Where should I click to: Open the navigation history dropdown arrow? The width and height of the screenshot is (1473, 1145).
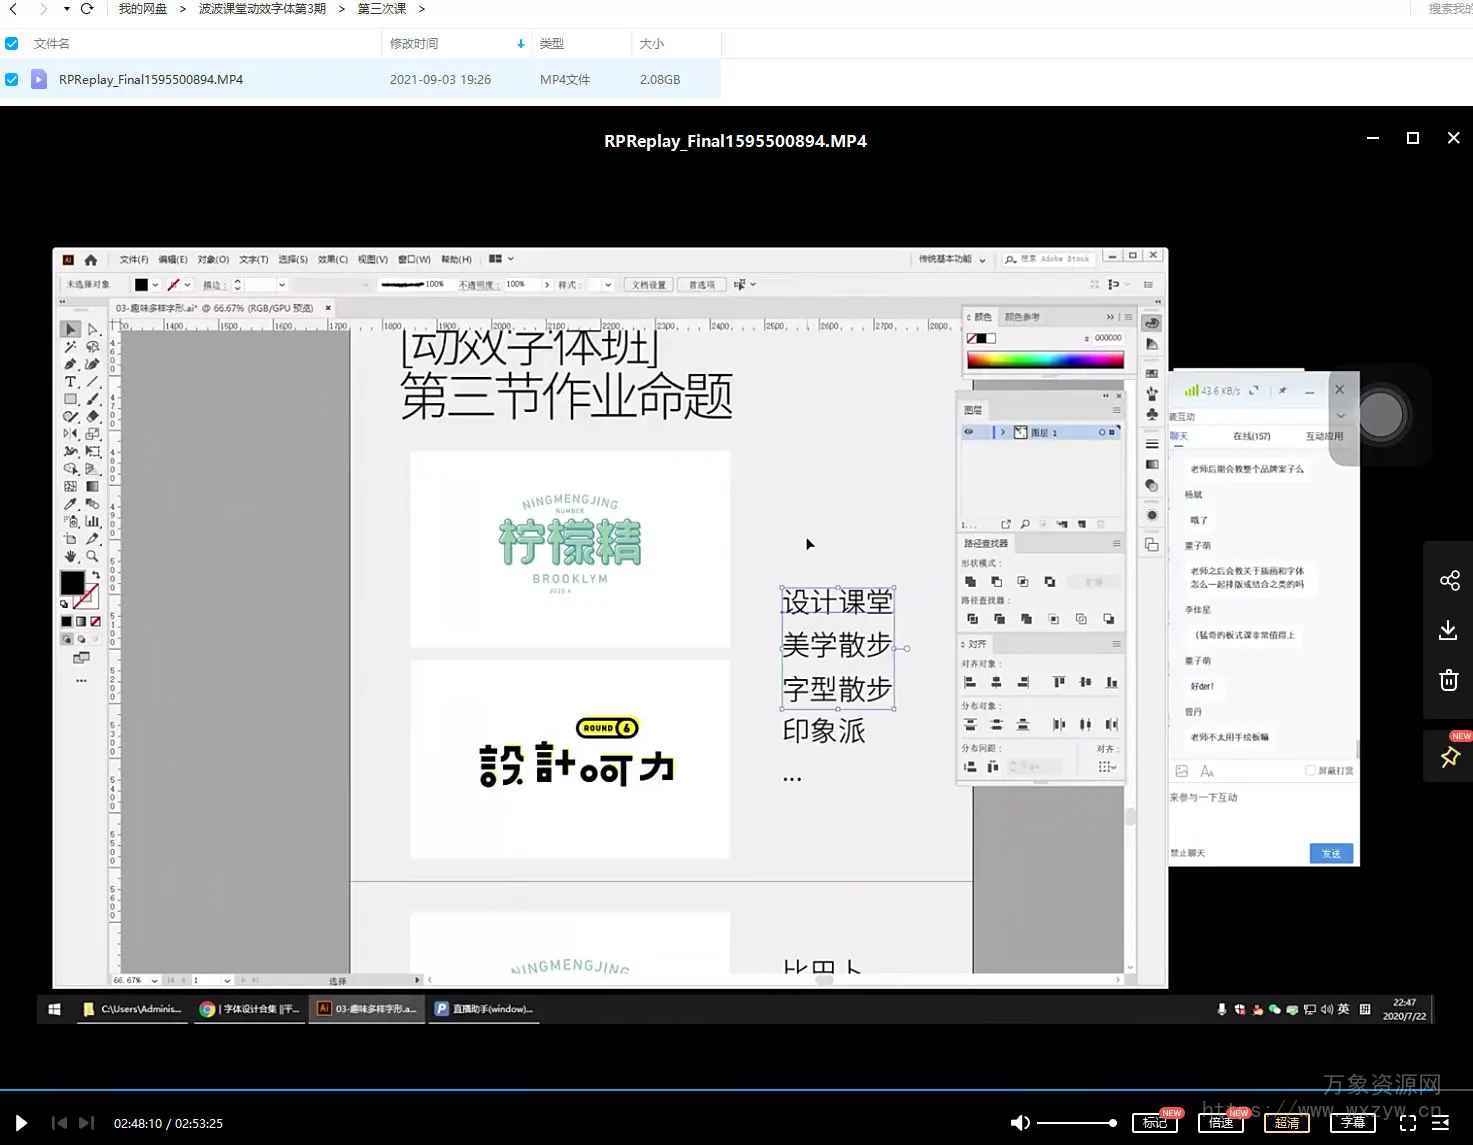(66, 9)
